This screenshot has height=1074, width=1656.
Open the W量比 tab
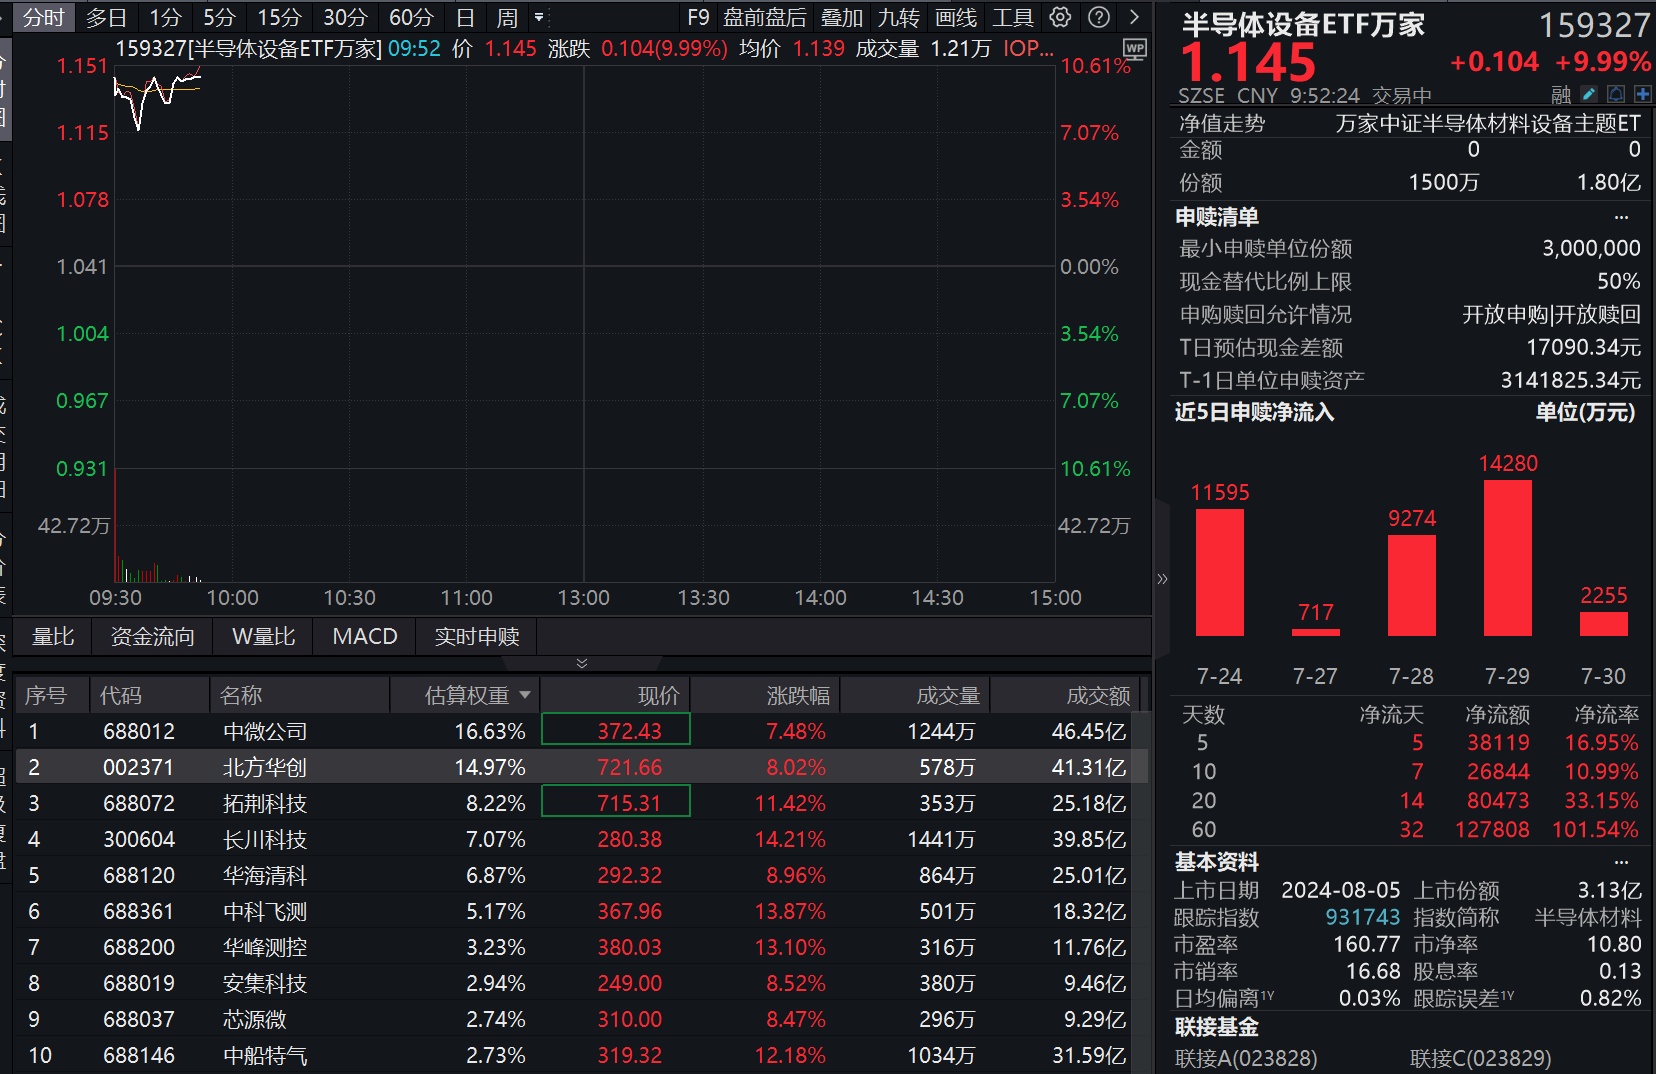coord(263,637)
